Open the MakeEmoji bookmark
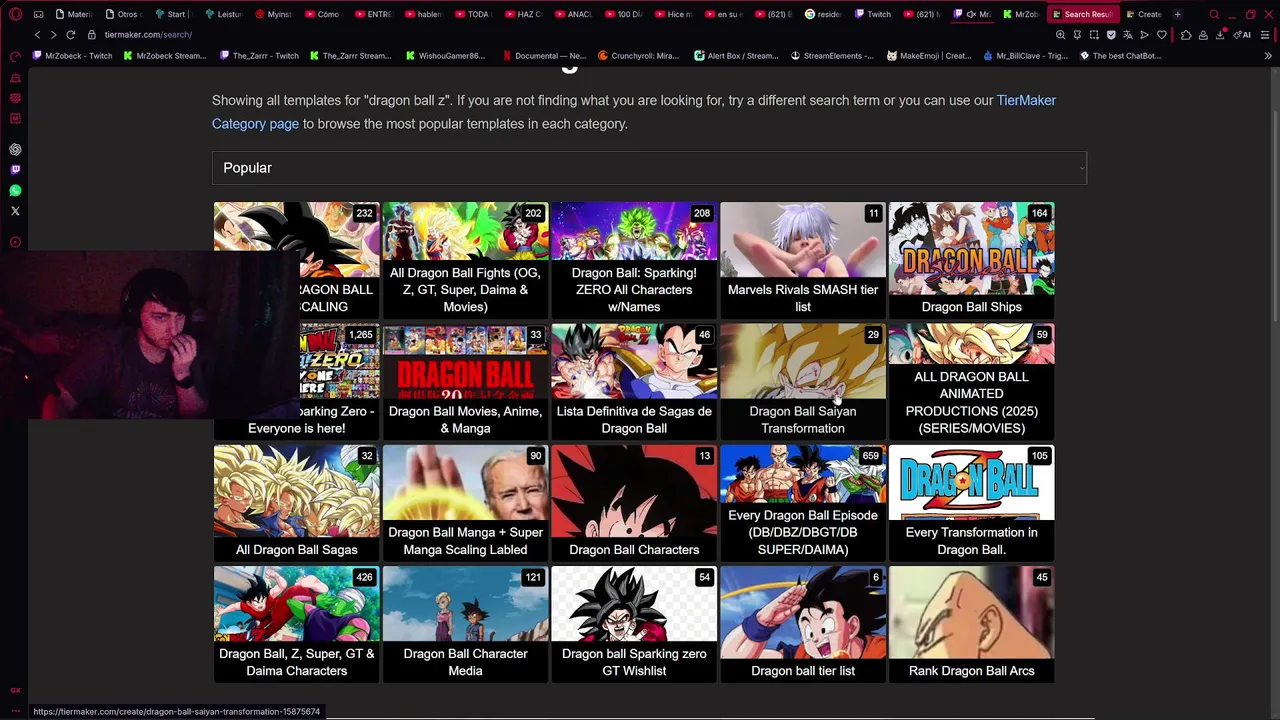The width and height of the screenshot is (1280, 720). coord(929,56)
